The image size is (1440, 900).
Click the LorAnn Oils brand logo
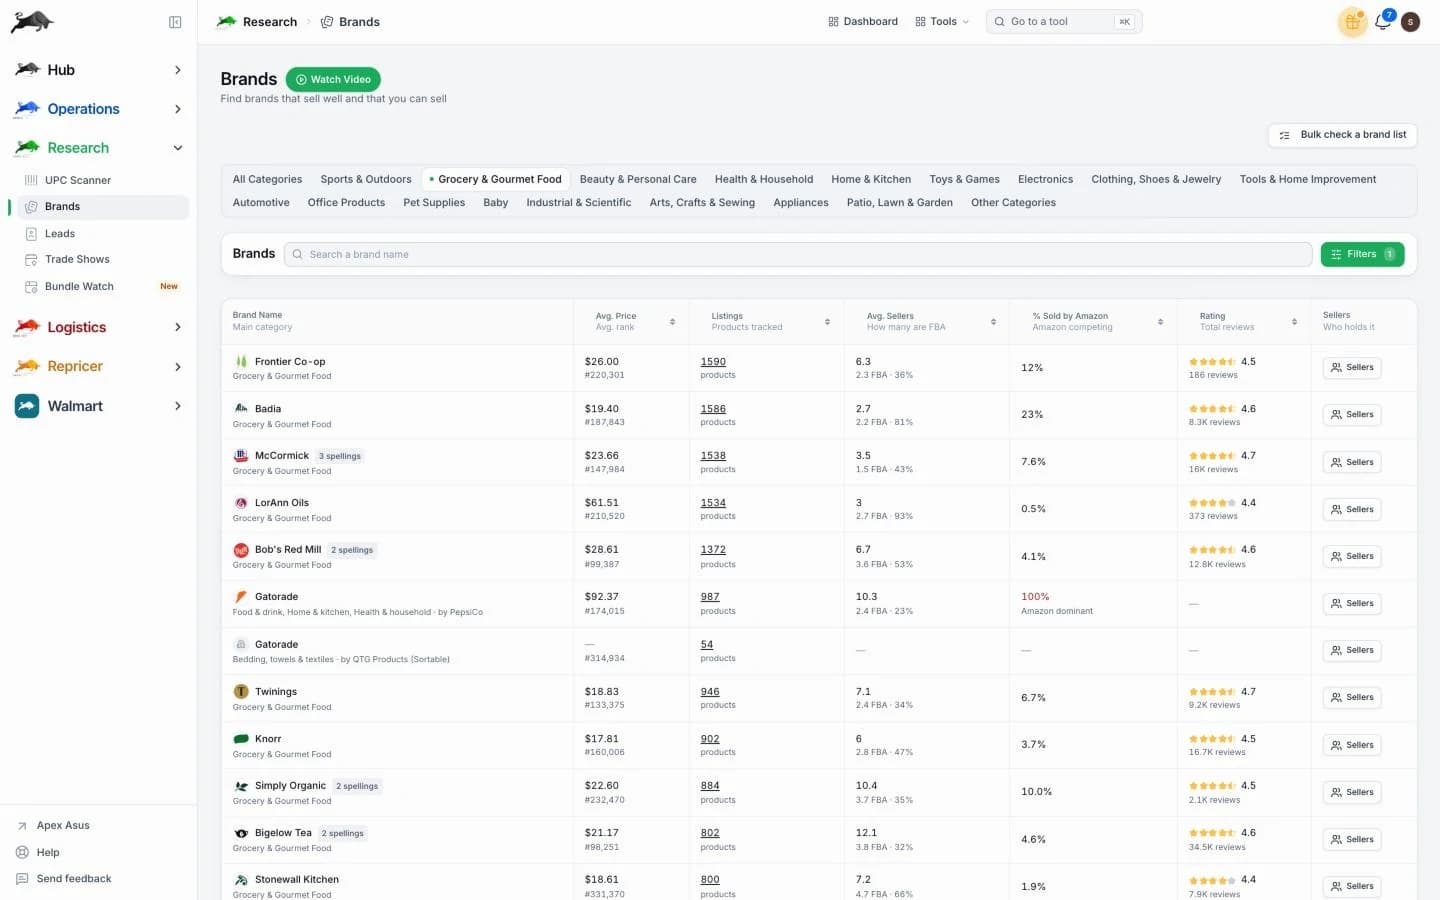(241, 503)
